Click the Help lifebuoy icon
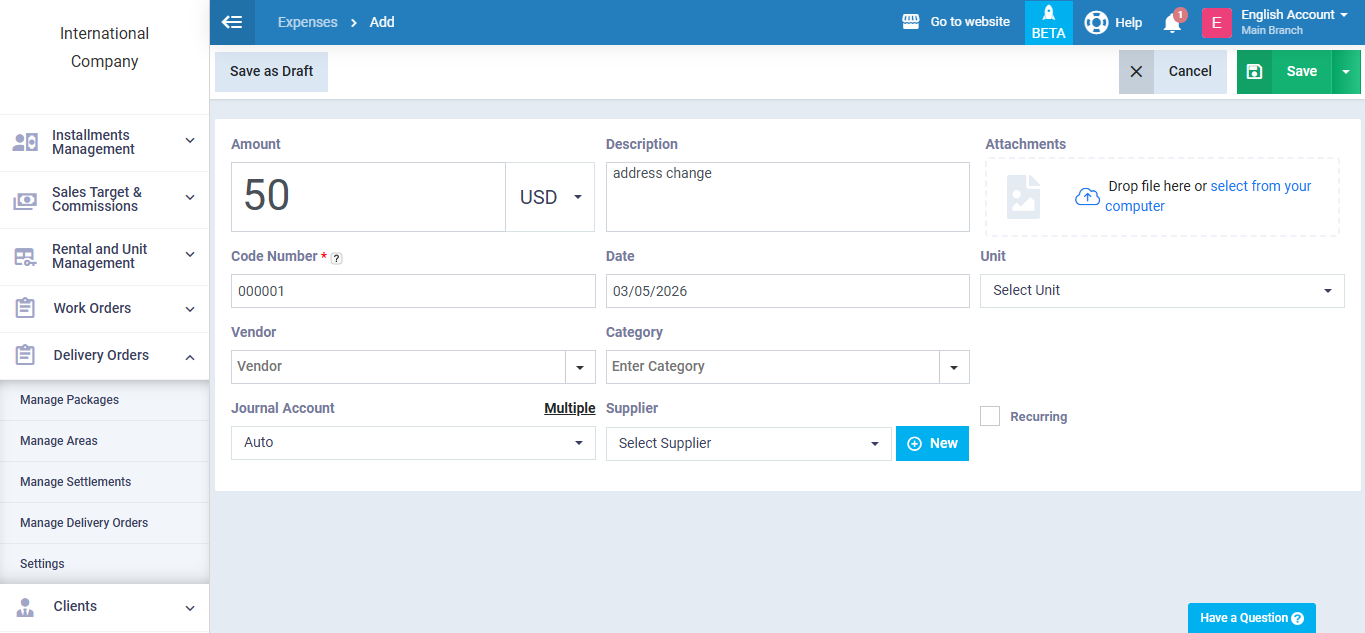Viewport: 1365px width, 633px height. click(1096, 22)
